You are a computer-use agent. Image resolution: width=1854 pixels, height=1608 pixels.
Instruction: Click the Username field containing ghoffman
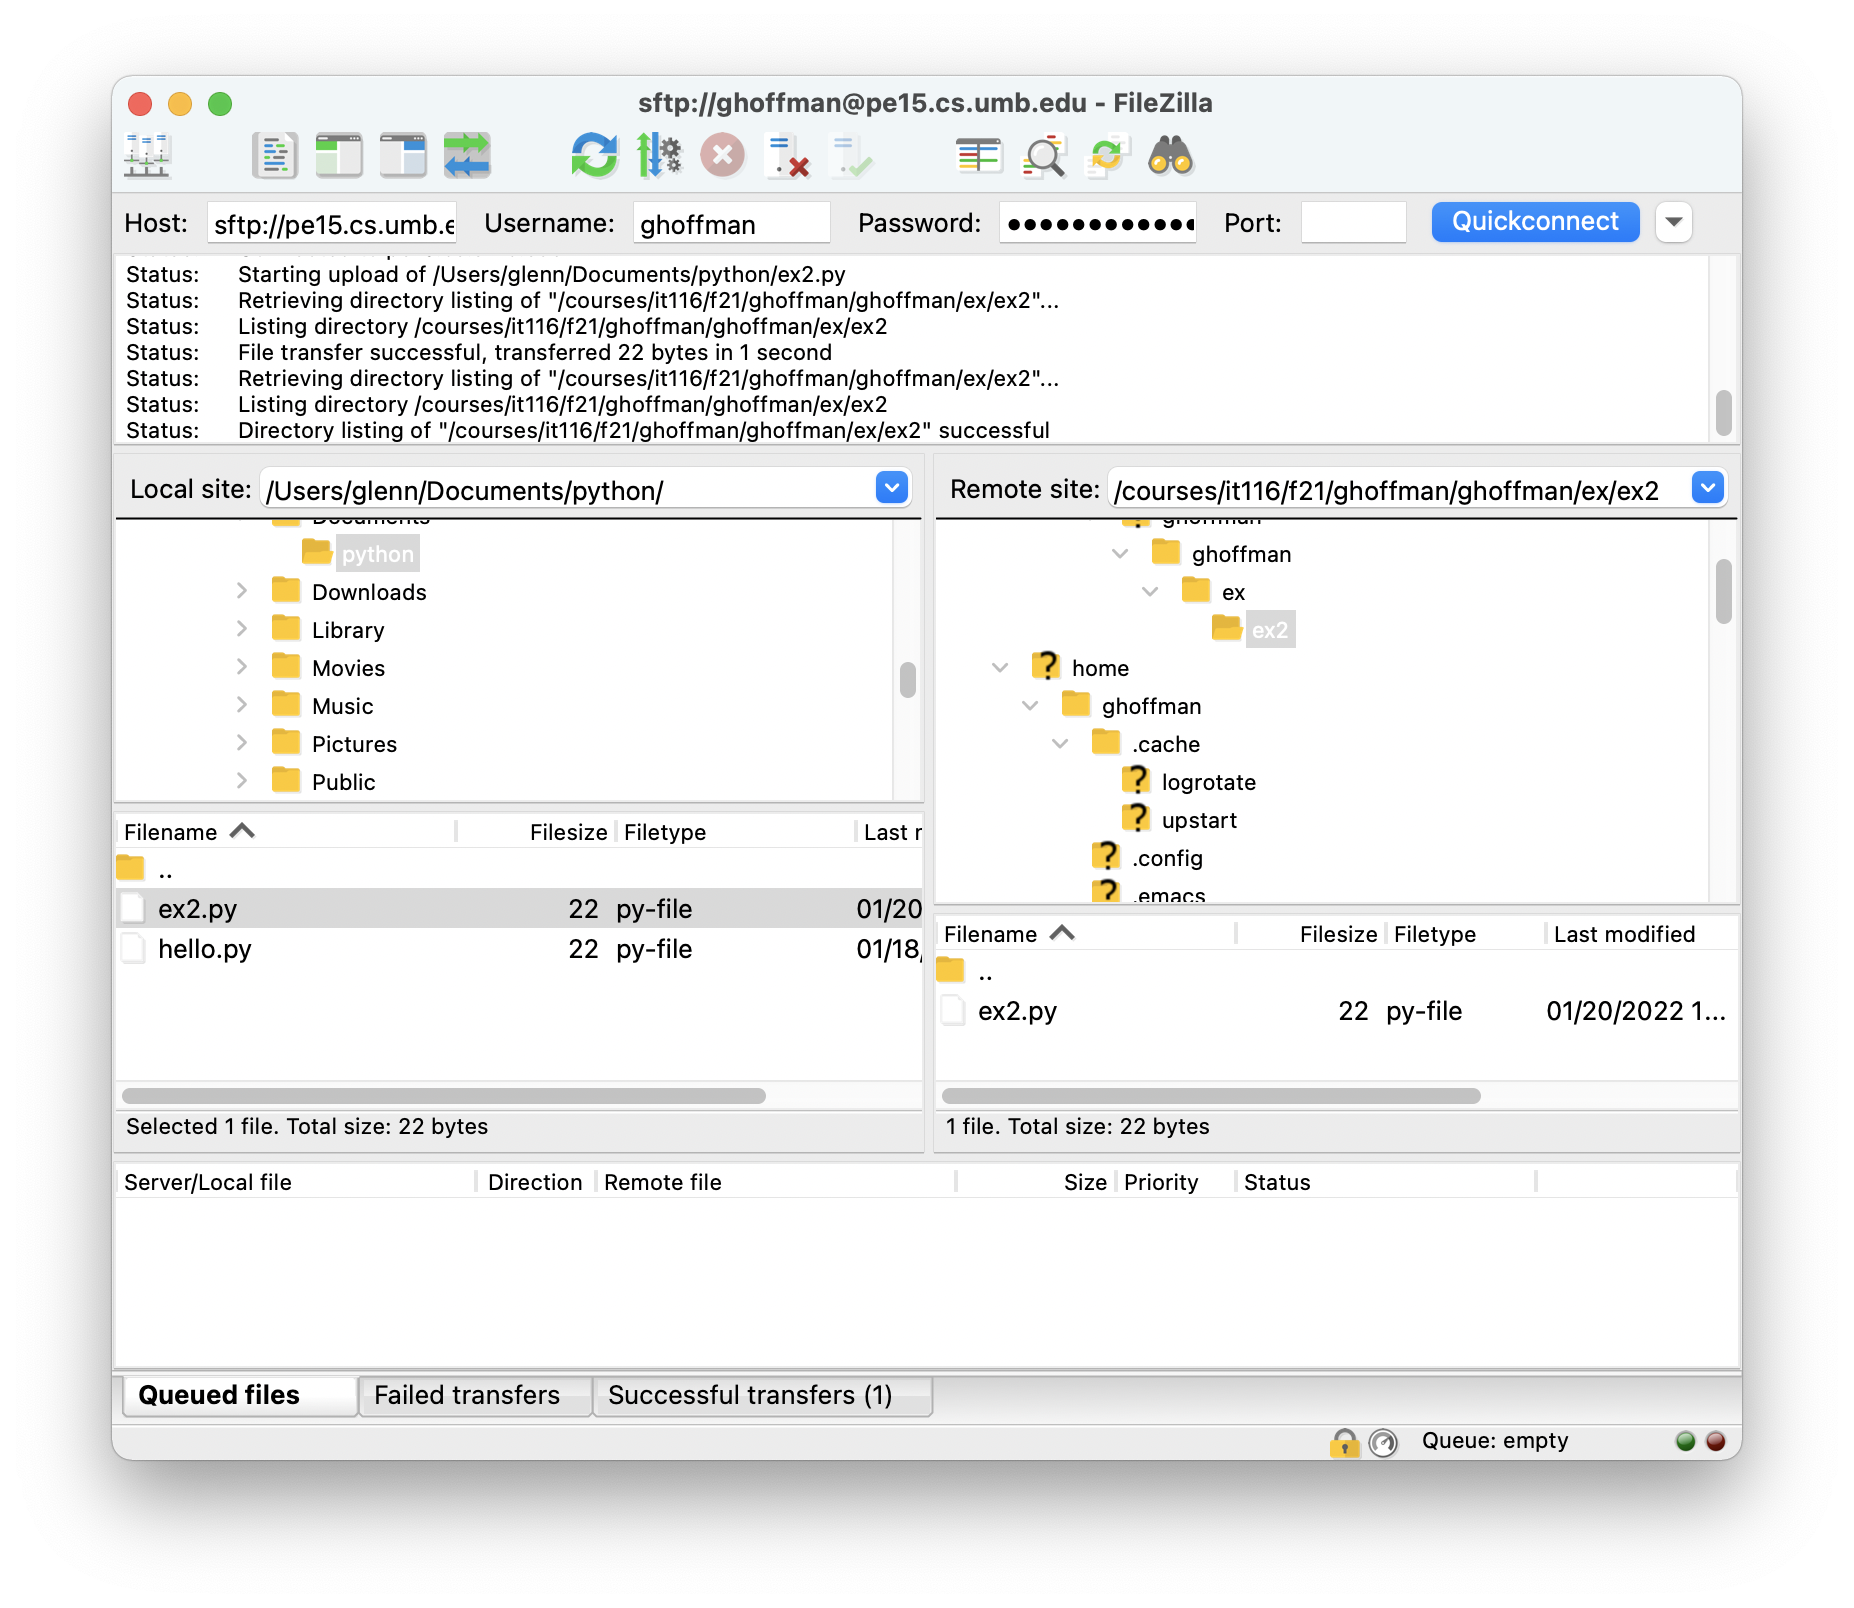coord(731,223)
